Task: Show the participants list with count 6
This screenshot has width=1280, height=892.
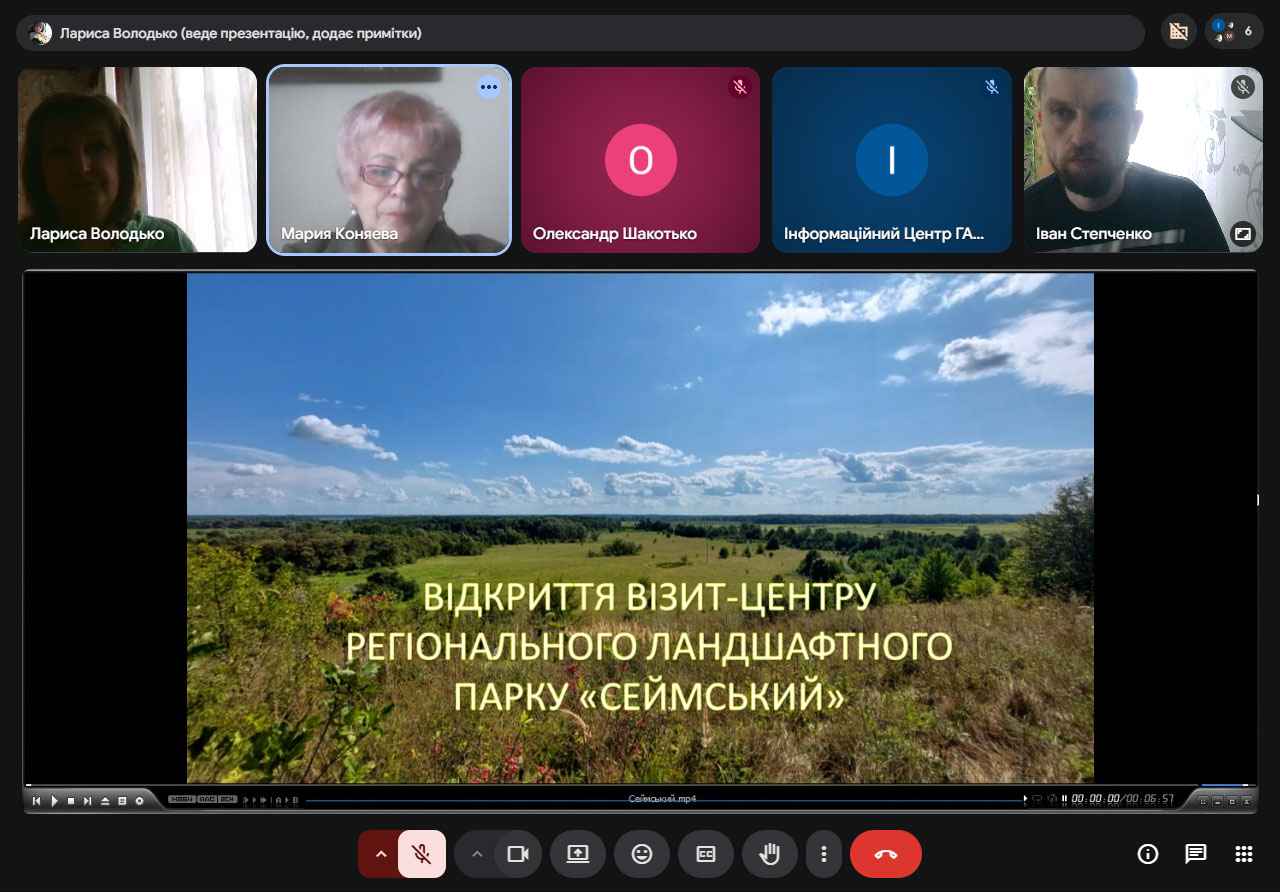Action: tap(1235, 32)
